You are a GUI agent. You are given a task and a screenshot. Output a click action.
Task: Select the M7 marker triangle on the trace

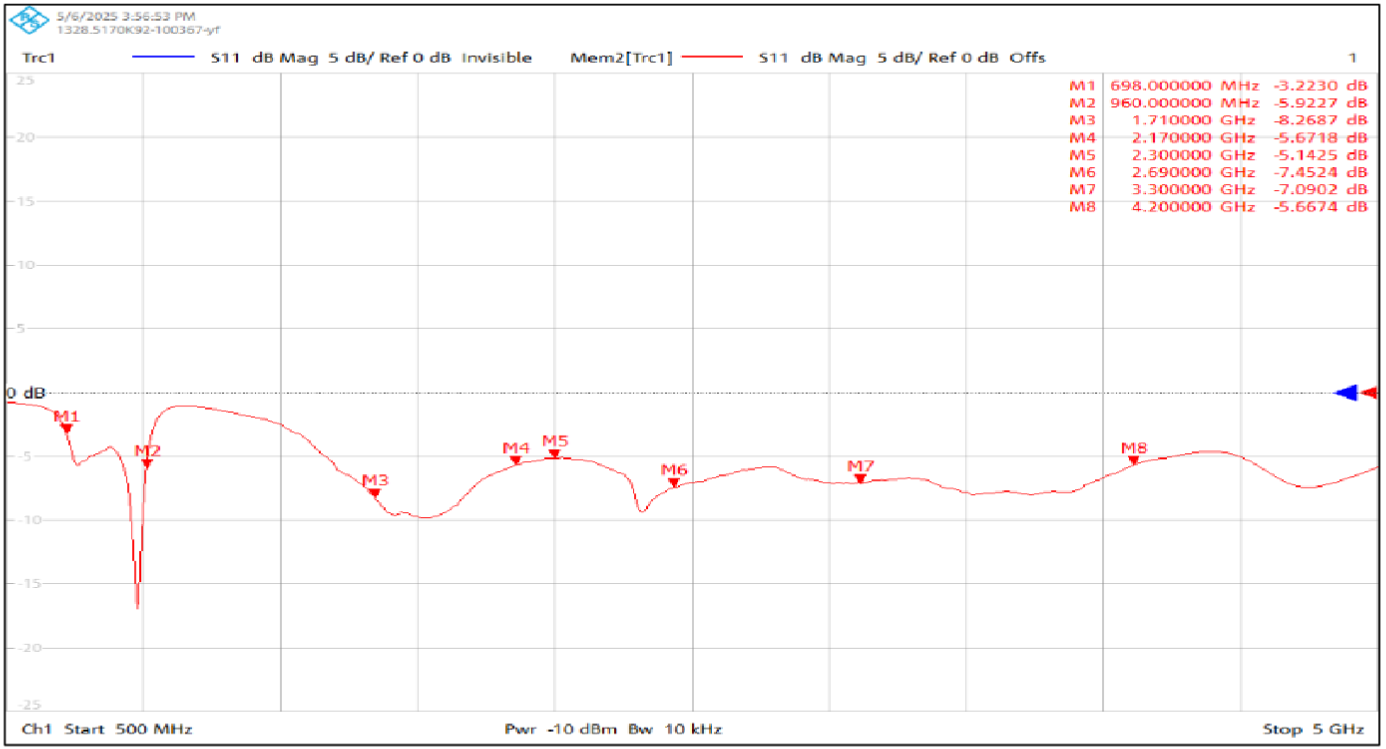click(x=860, y=479)
